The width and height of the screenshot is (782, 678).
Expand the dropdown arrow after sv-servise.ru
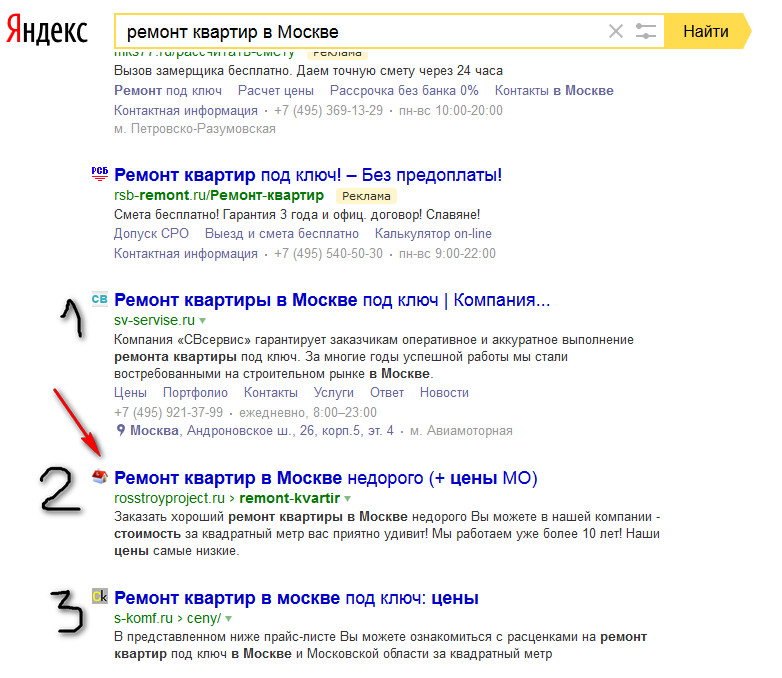tap(202, 321)
